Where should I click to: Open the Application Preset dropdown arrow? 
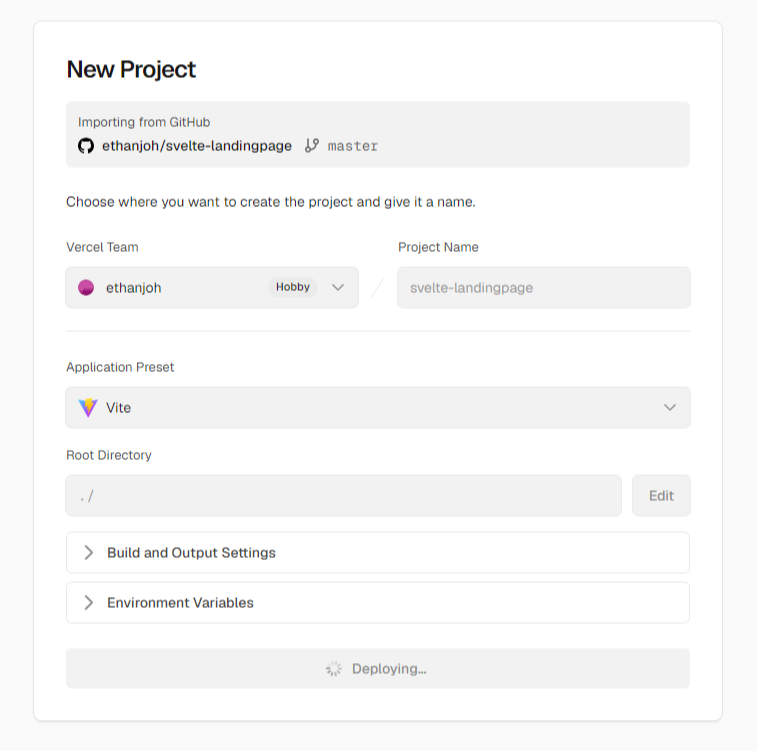(x=670, y=408)
